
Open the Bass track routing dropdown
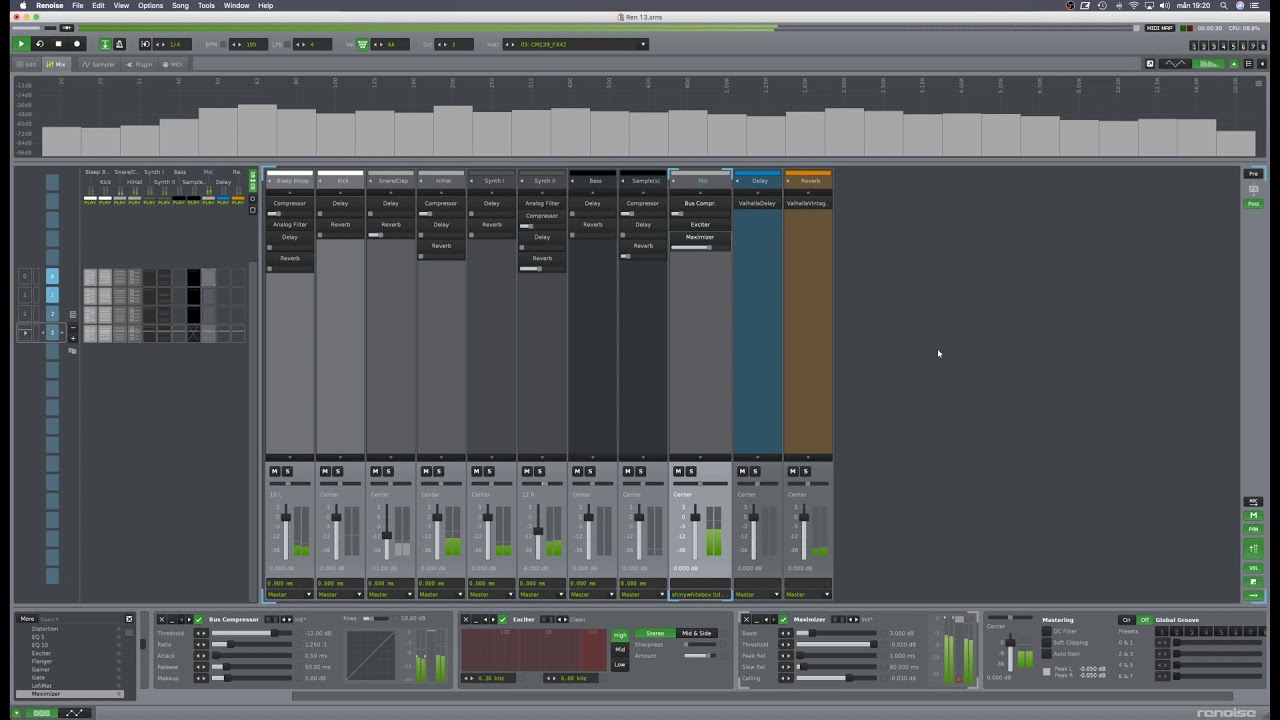click(592, 594)
